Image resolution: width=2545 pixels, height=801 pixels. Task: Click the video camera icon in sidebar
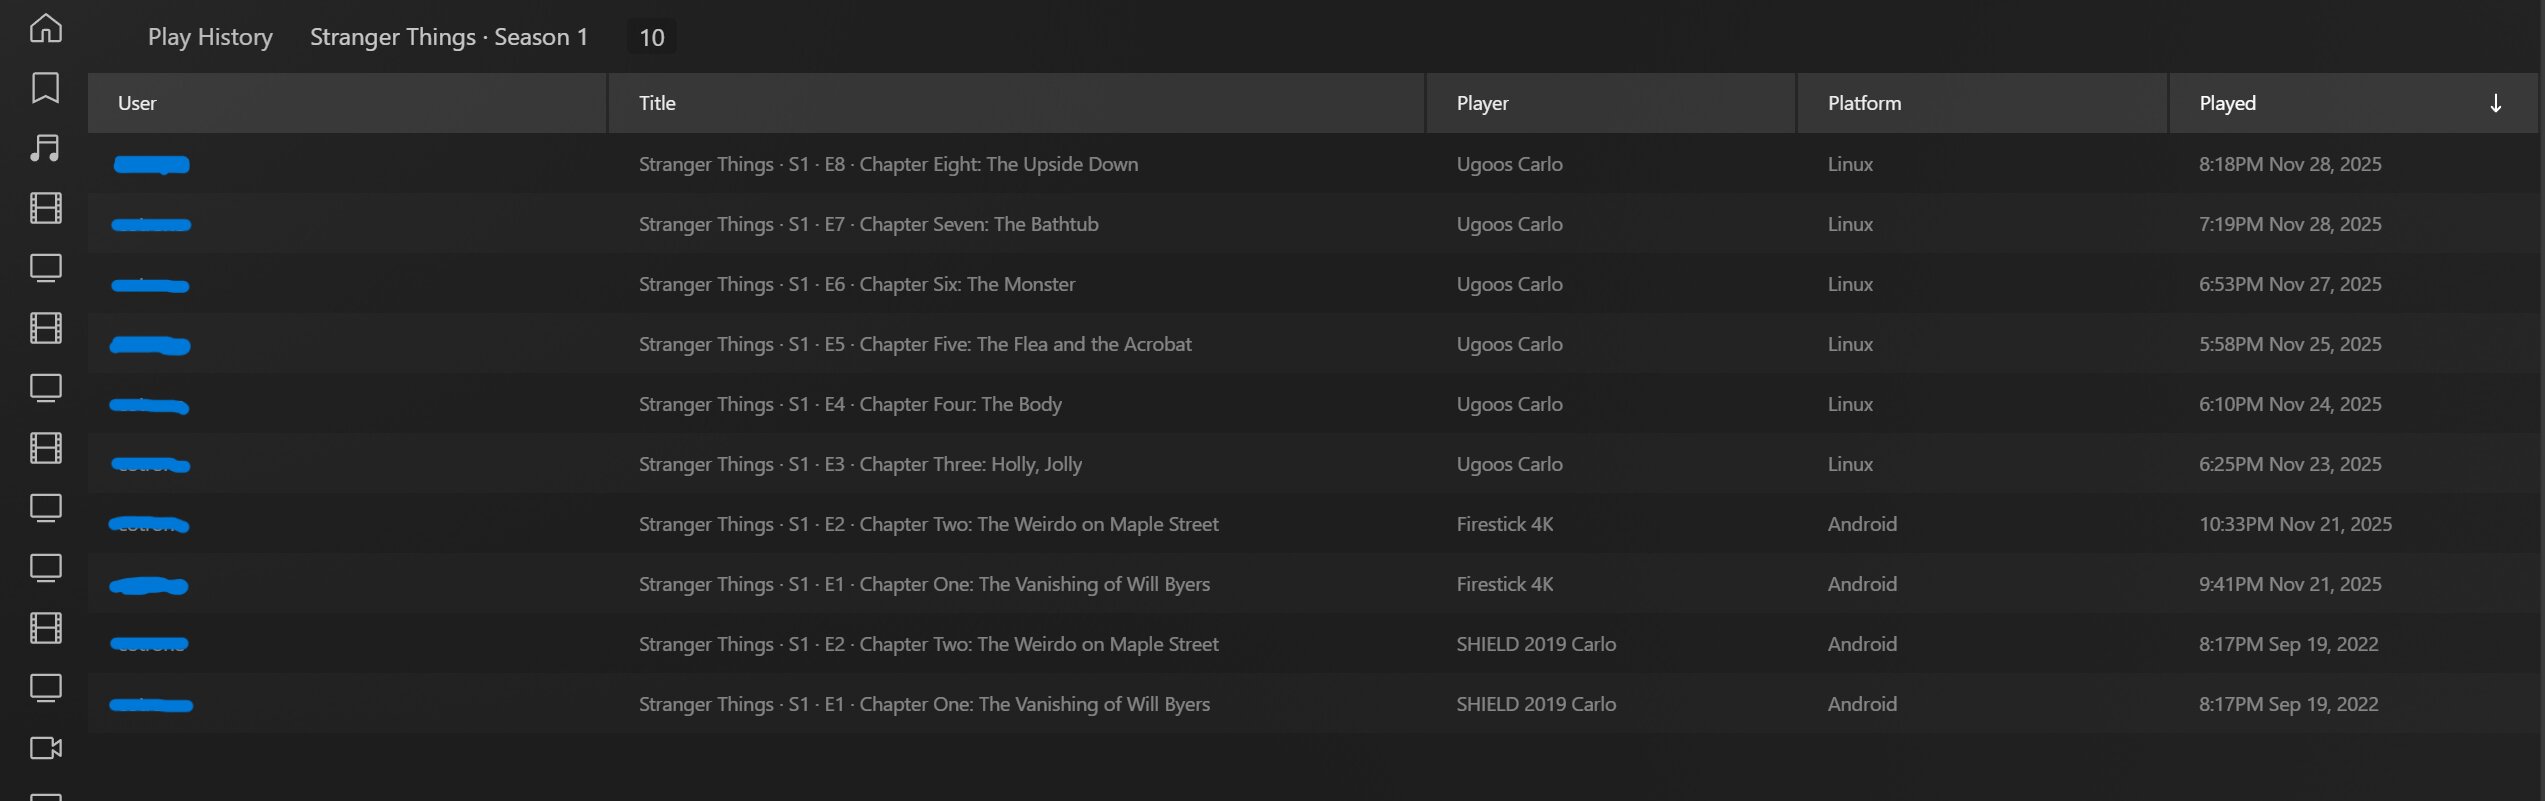(46, 748)
